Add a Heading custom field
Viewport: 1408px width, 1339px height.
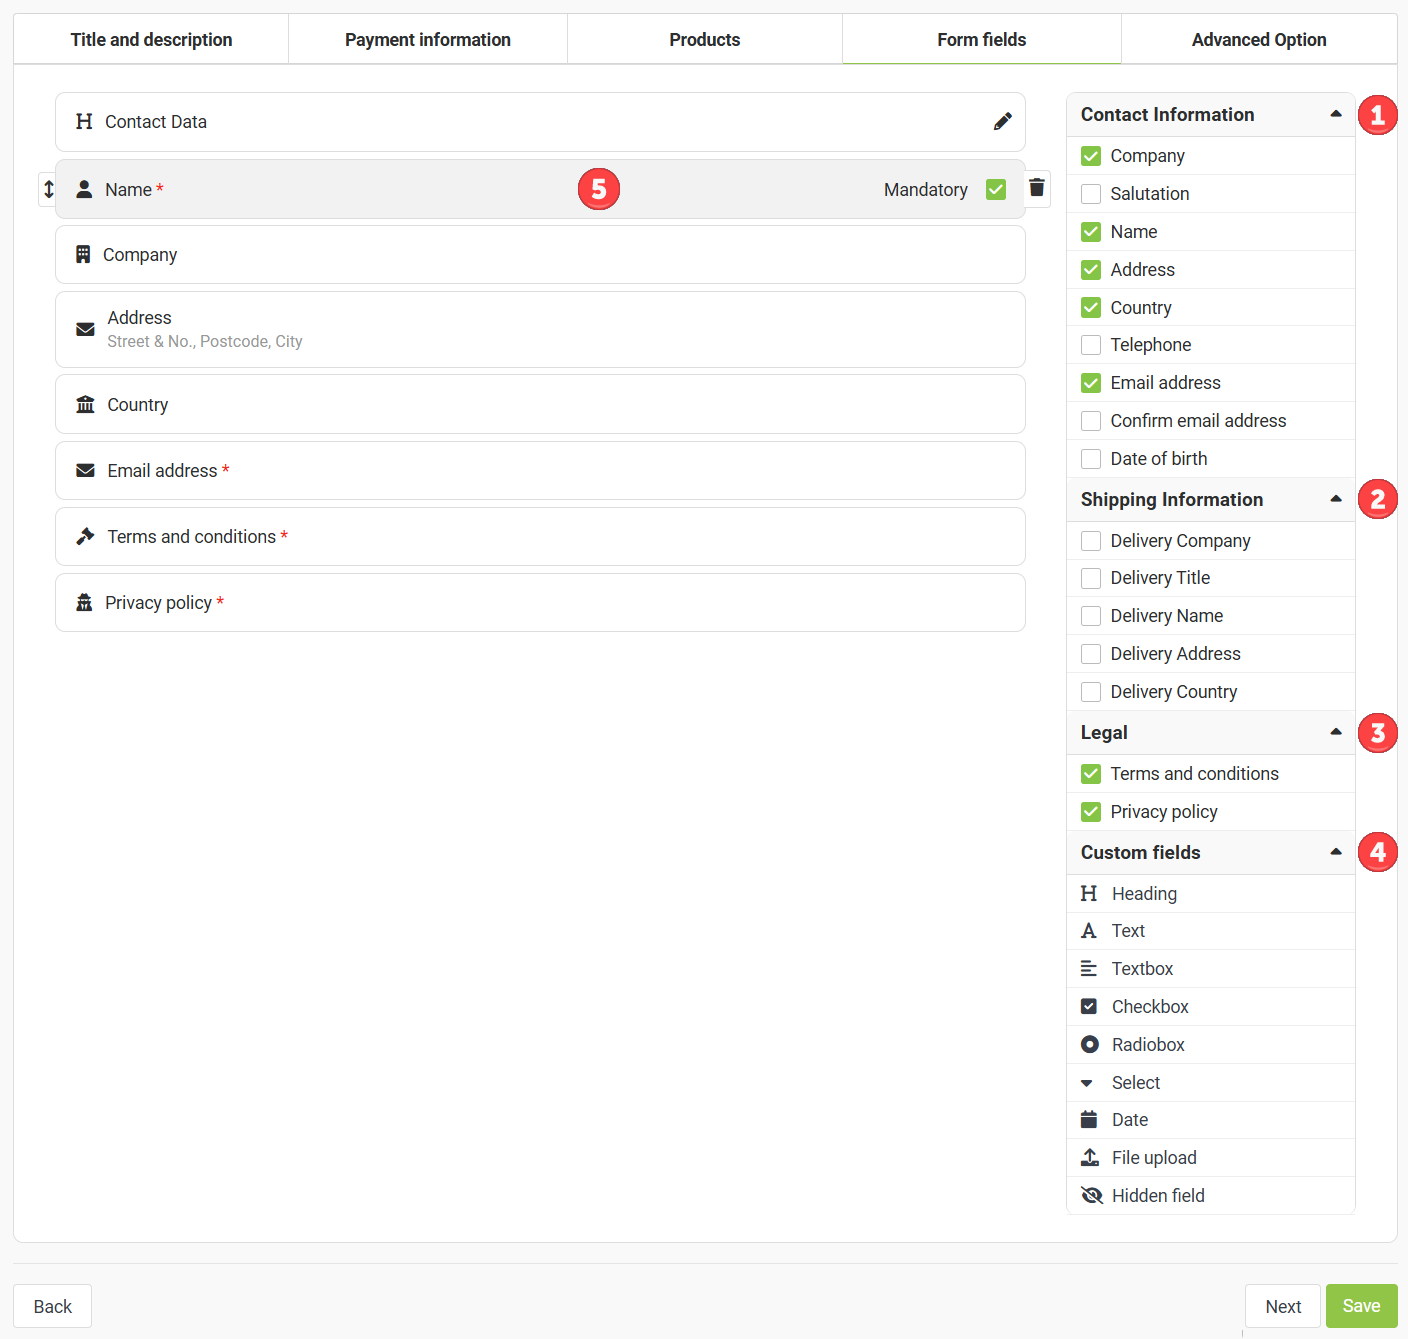coord(1143,894)
